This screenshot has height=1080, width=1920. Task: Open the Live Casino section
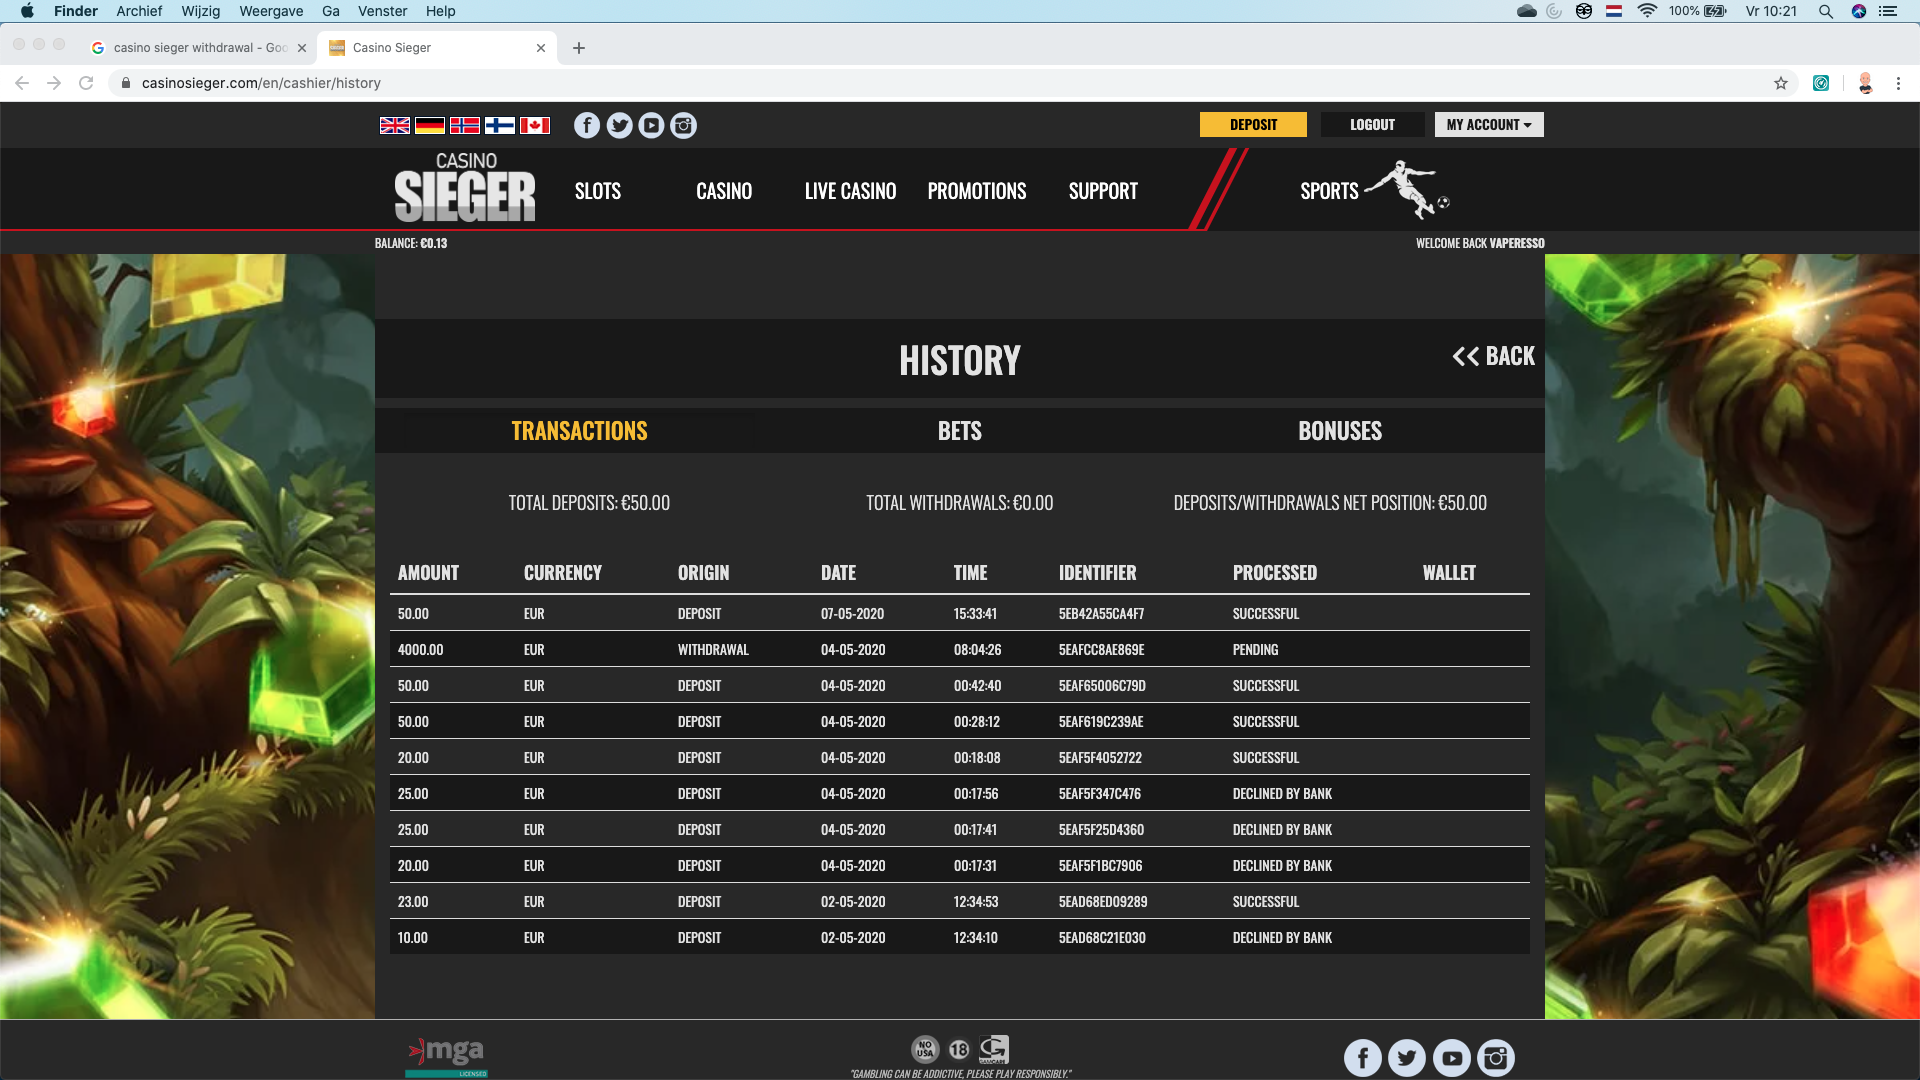tap(851, 191)
